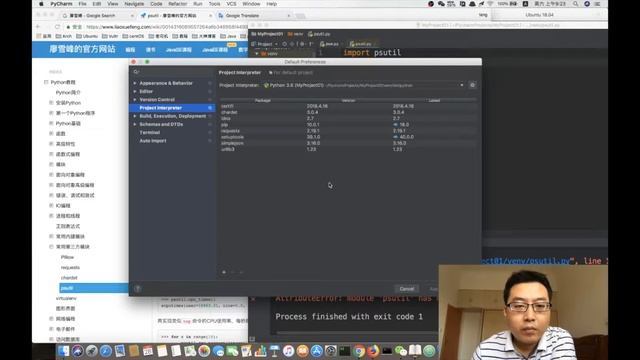This screenshot has width=640, height=360.
Task: Open Keynote from the Dock
Action: [275, 351]
